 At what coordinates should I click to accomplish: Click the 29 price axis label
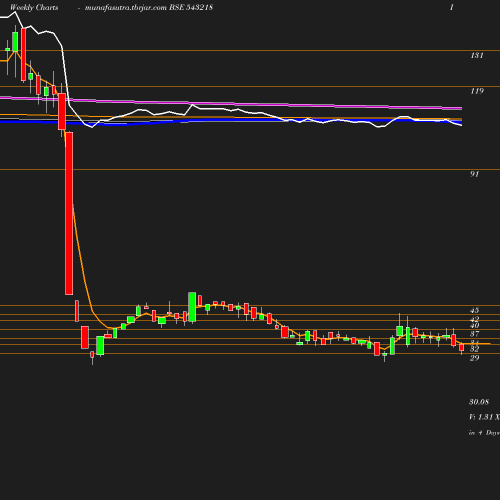click(474, 358)
